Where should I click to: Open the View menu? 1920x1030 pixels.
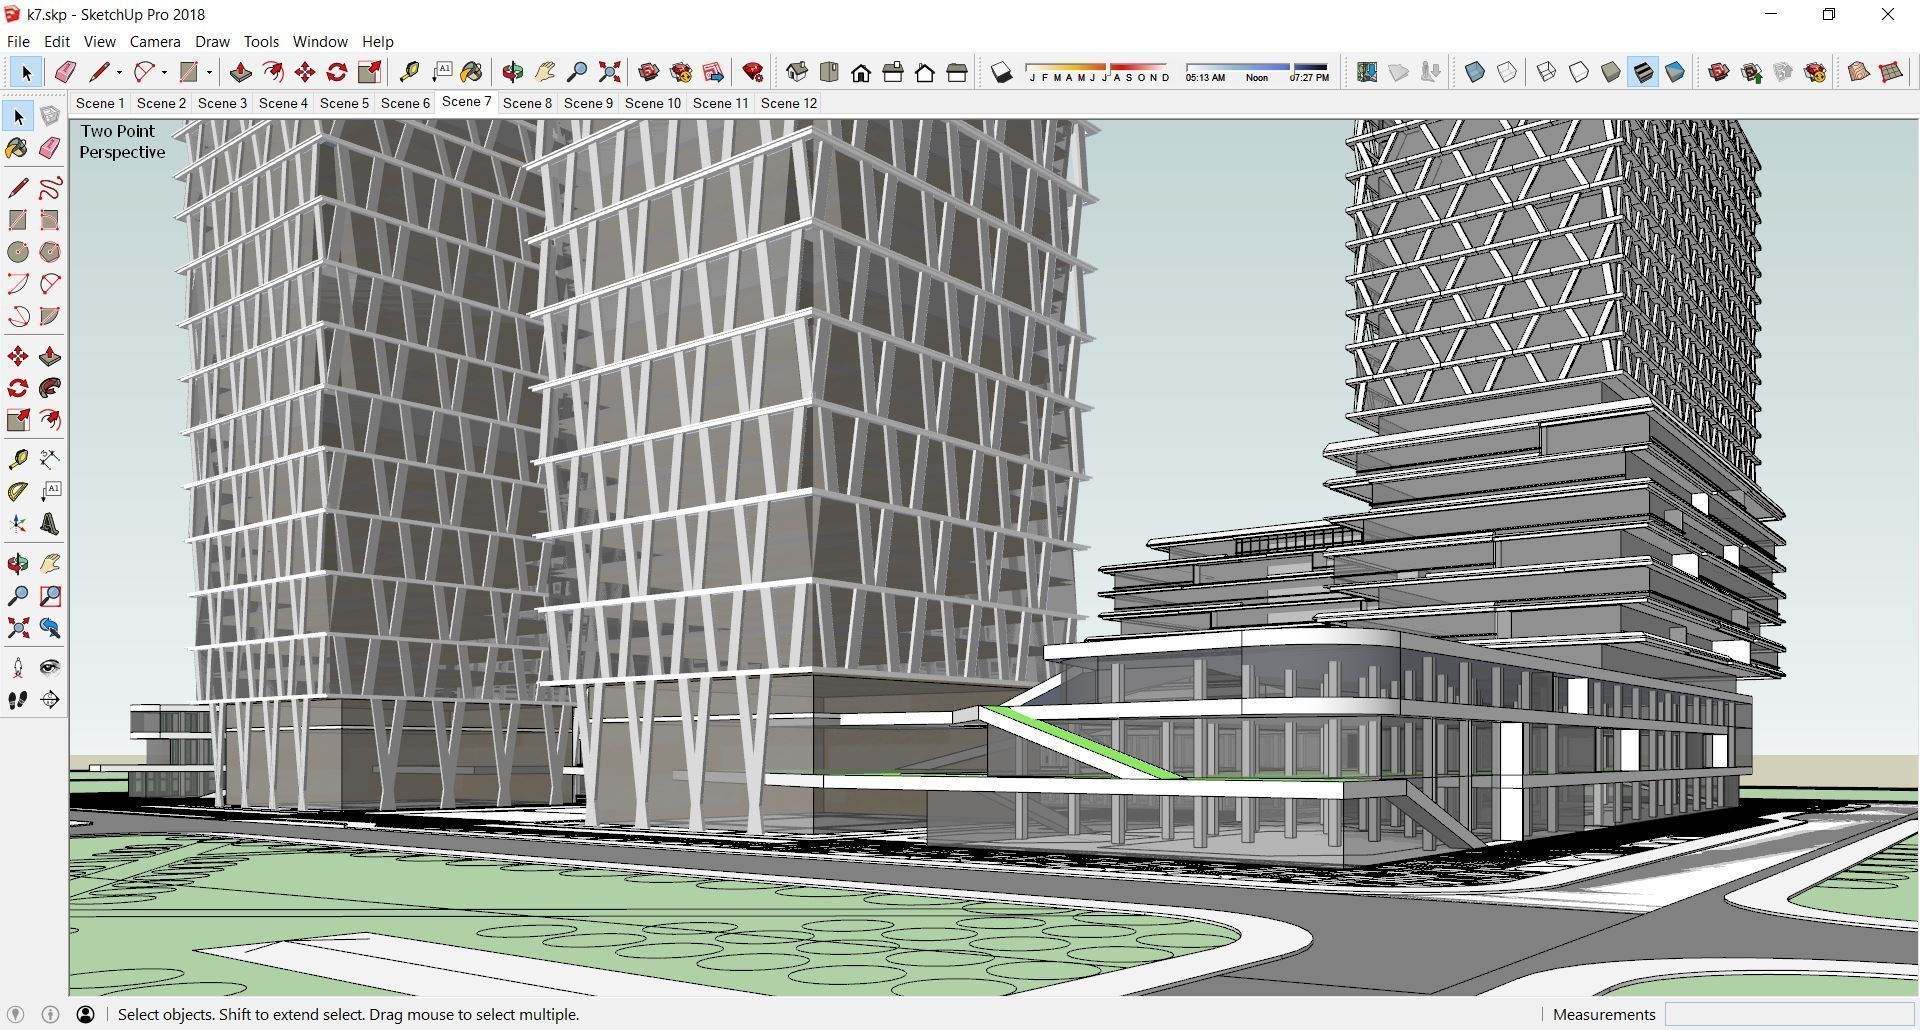coord(99,41)
